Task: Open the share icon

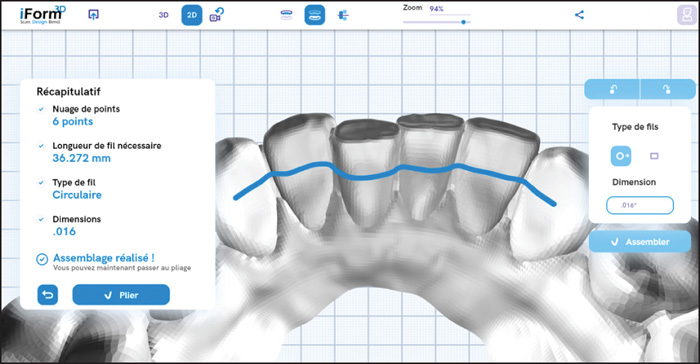Action: click(x=579, y=15)
